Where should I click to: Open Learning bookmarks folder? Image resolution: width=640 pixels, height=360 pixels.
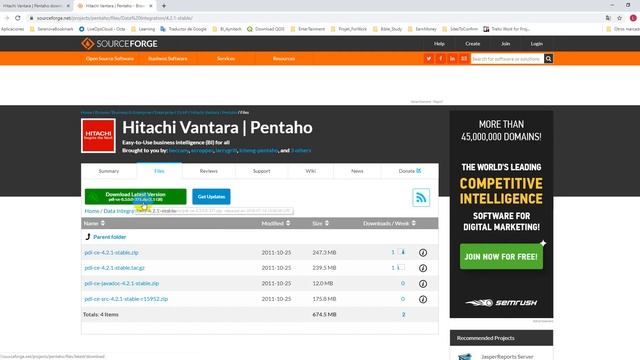coord(143,29)
